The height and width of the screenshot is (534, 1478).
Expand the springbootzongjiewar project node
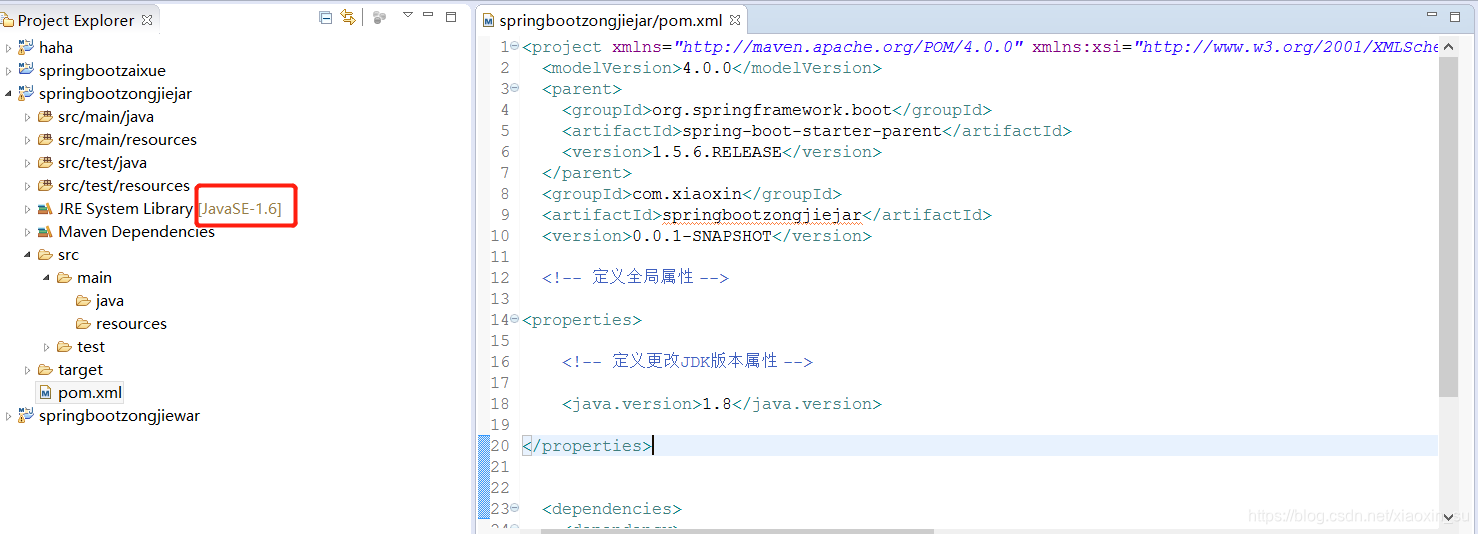(9, 415)
